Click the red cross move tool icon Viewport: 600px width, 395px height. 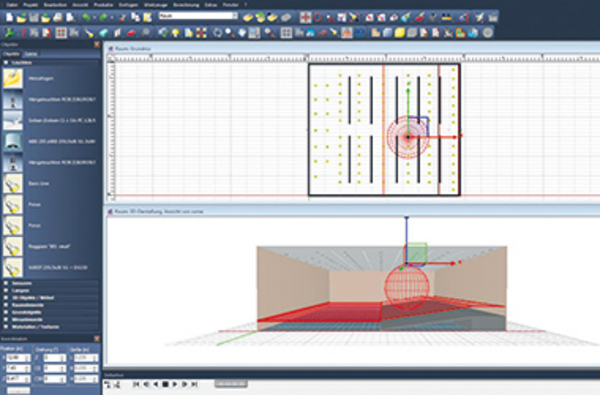pos(305,17)
